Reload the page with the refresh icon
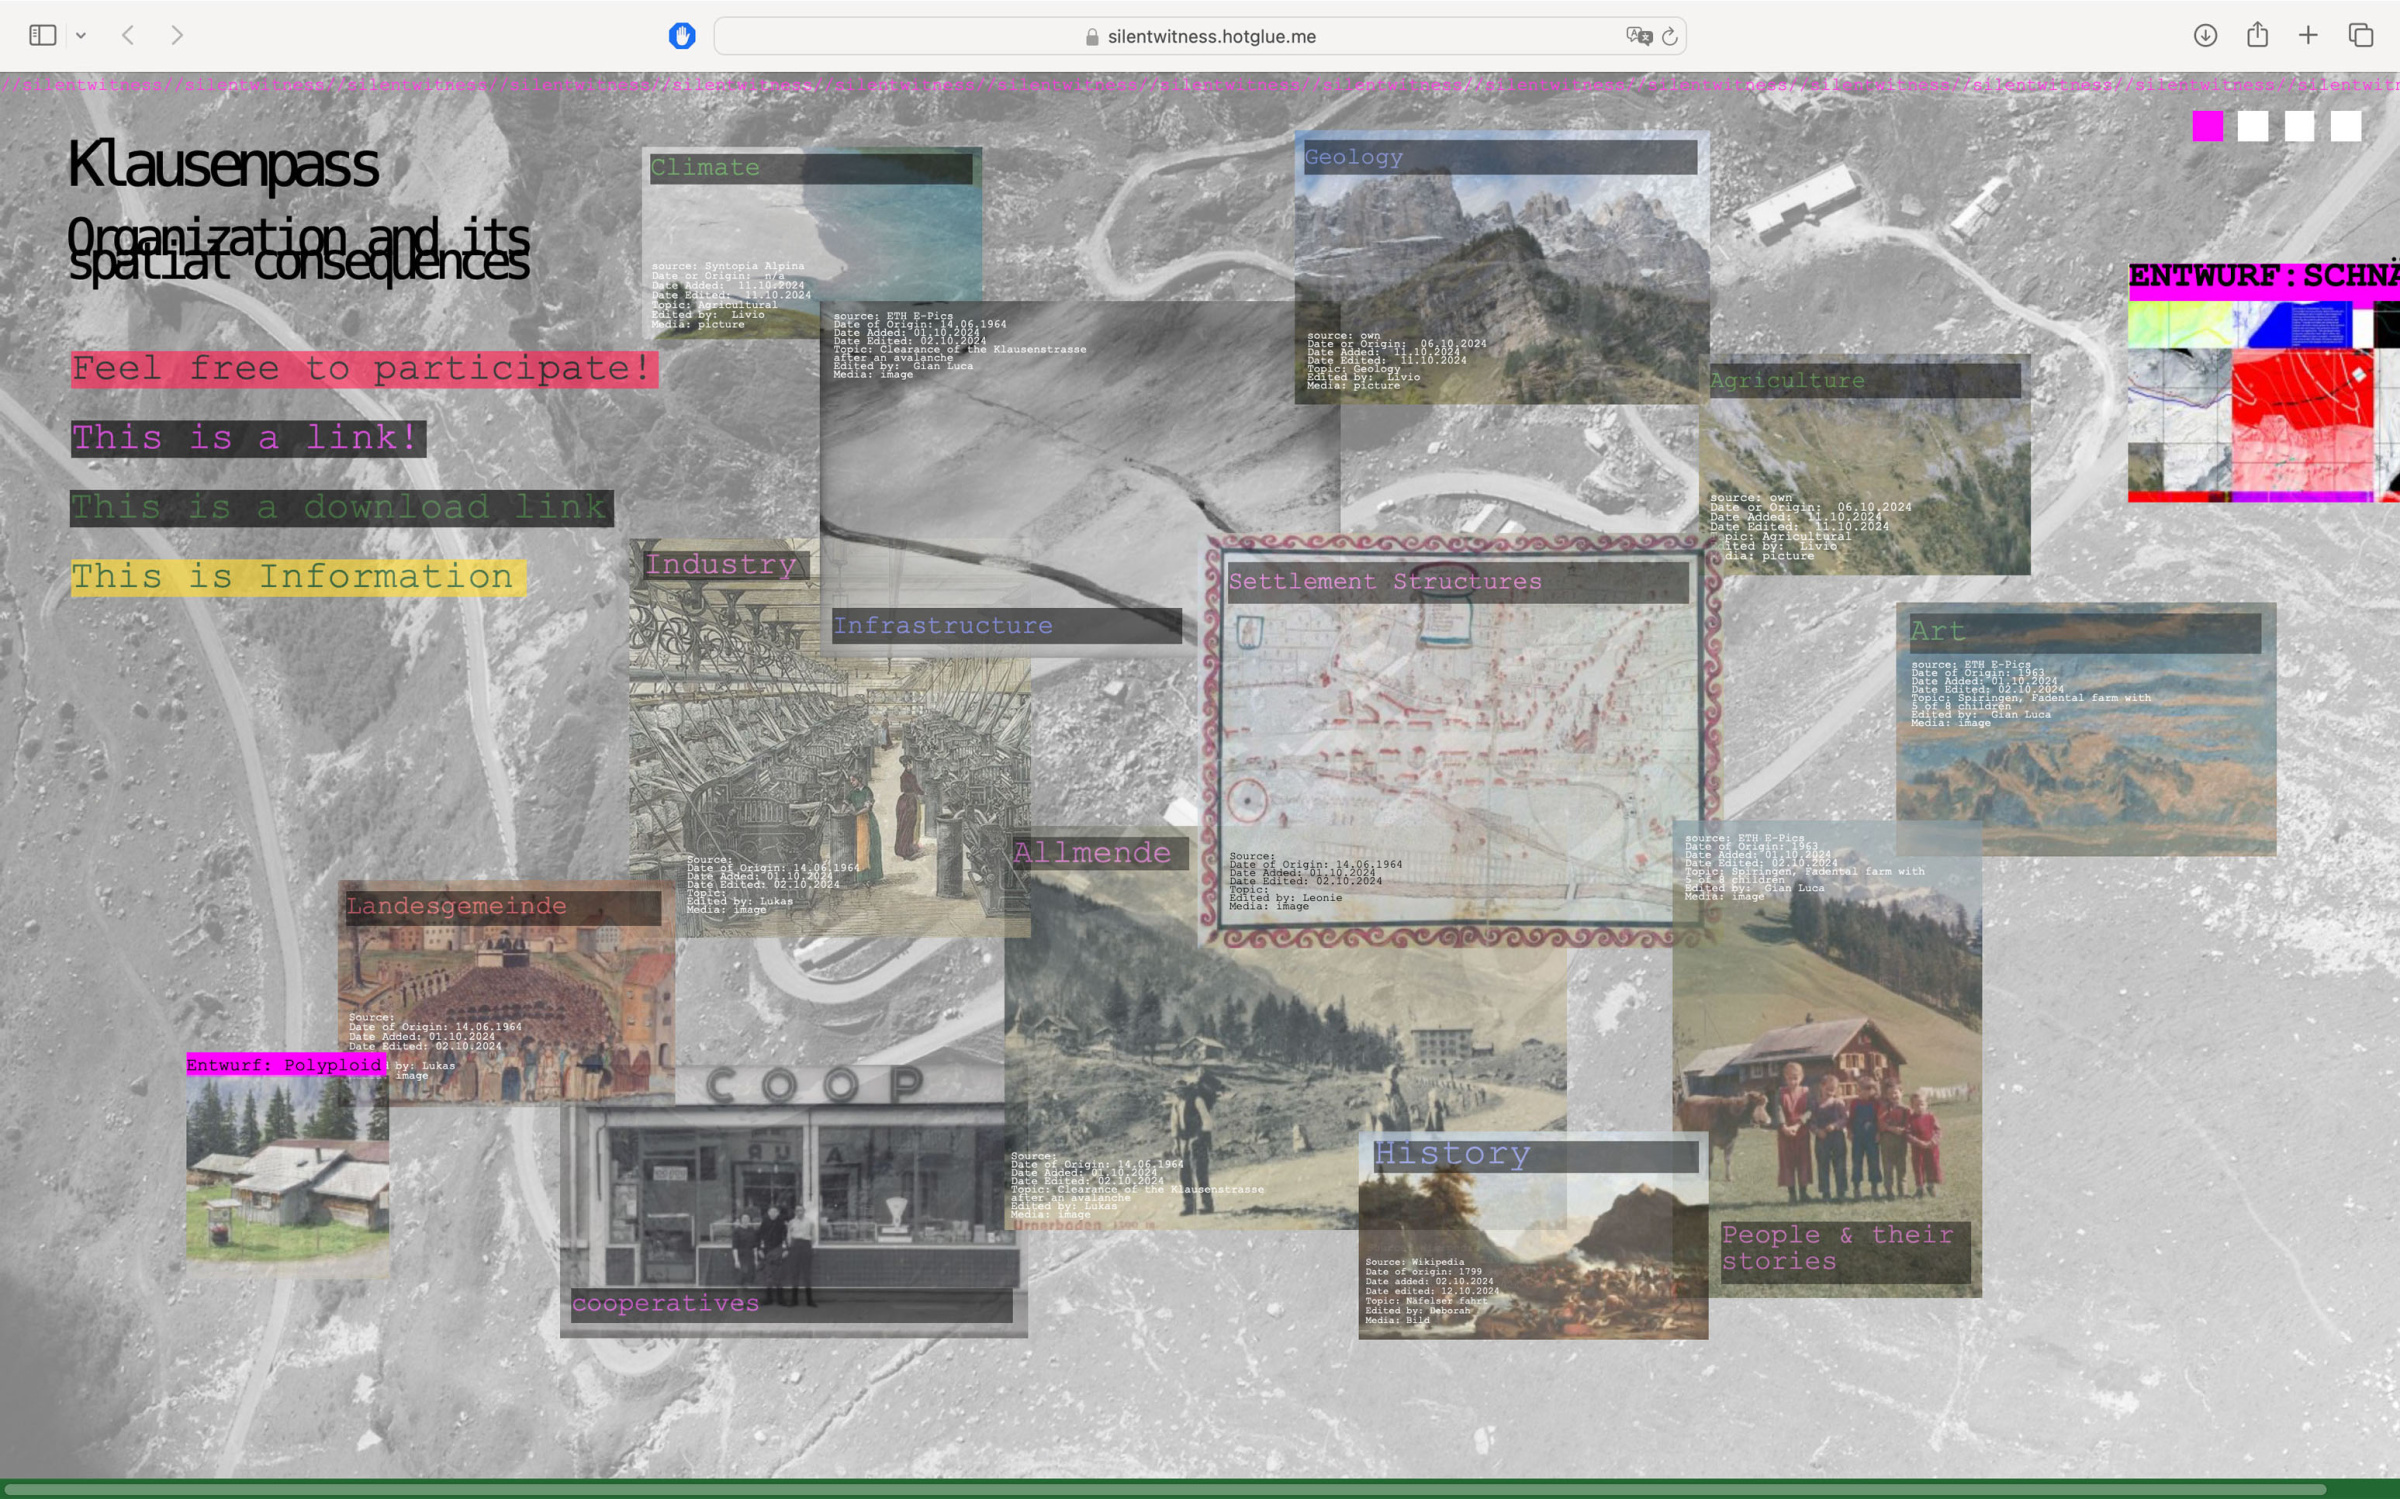Image resolution: width=2400 pixels, height=1499 pixels. click(x=1669, y=36)
